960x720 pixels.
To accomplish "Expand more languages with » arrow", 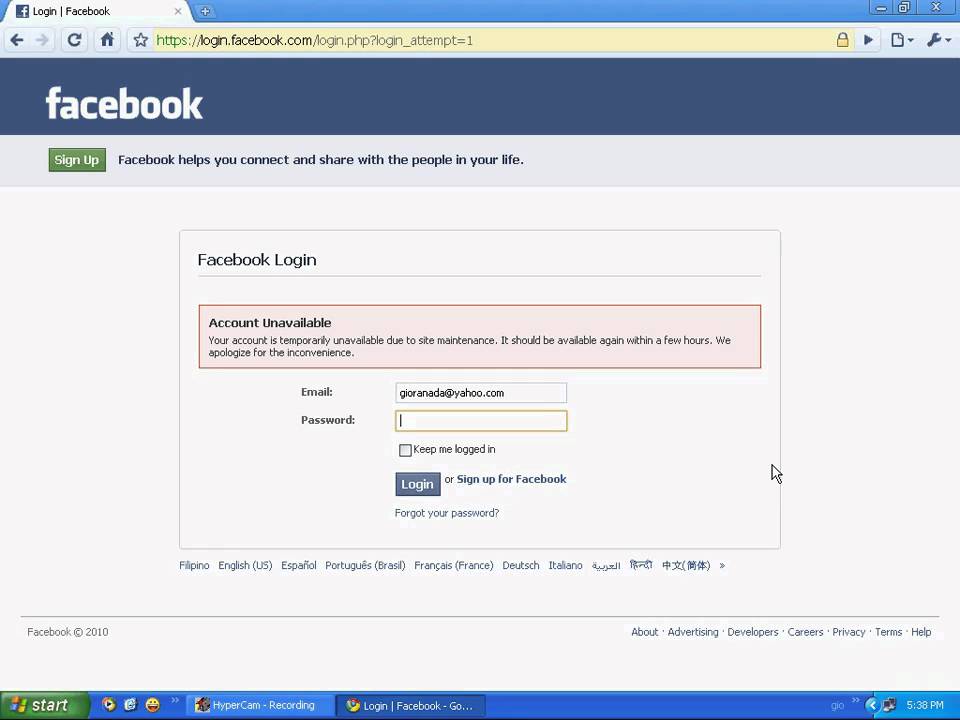I will 722,566.
